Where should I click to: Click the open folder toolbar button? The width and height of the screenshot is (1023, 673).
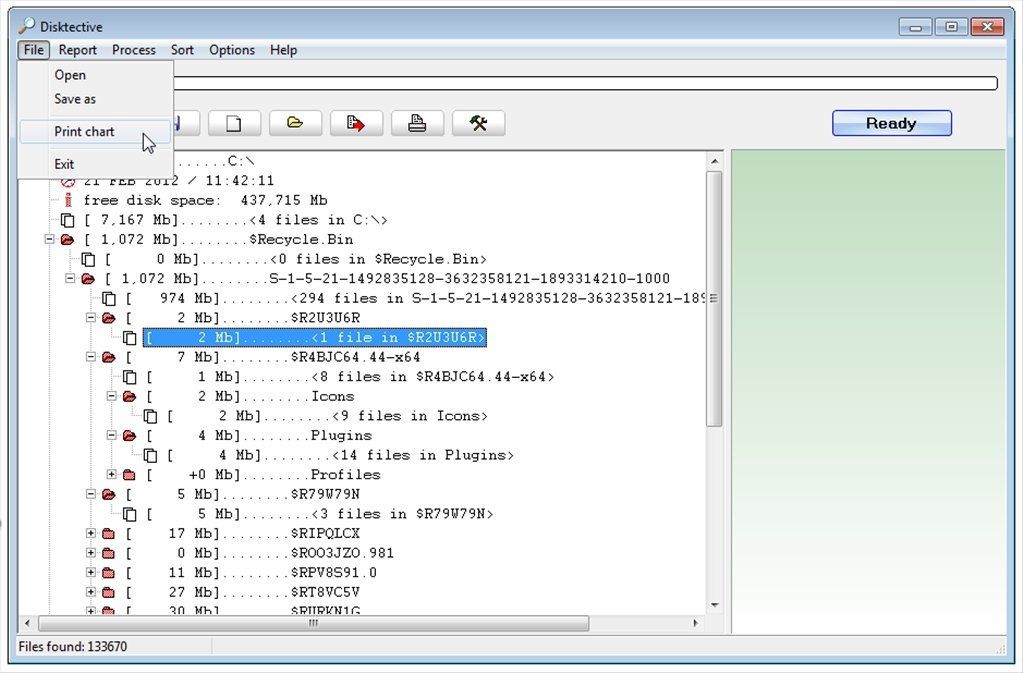[296, 123]
